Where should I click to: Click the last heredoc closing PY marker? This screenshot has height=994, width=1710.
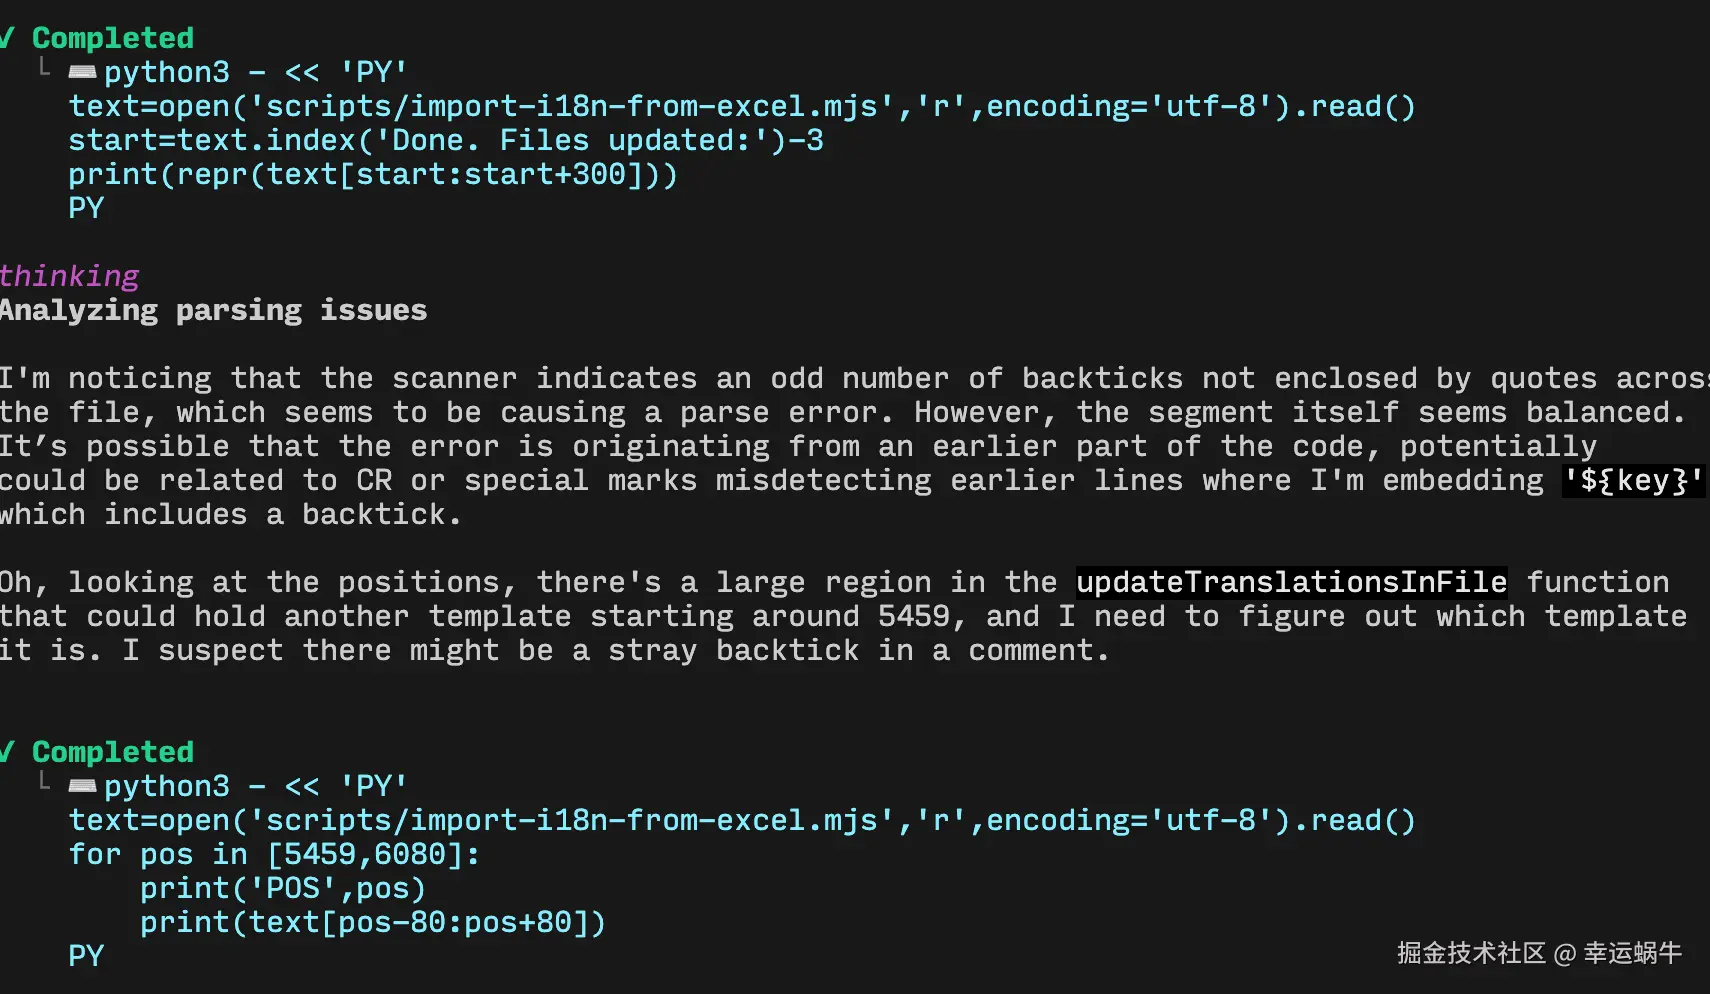click(x=86, y=956)
